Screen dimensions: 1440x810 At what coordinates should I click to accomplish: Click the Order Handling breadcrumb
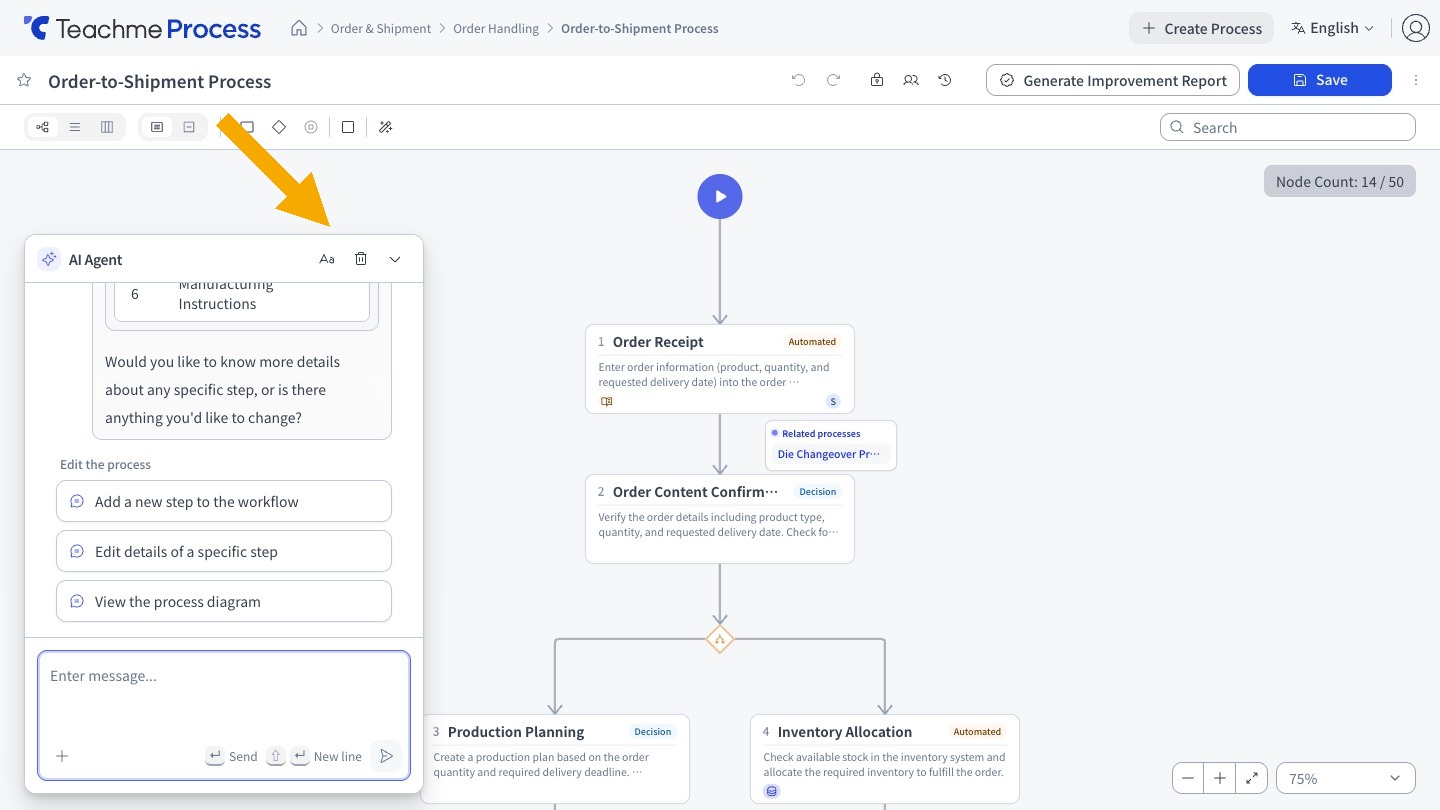point(496,28)
